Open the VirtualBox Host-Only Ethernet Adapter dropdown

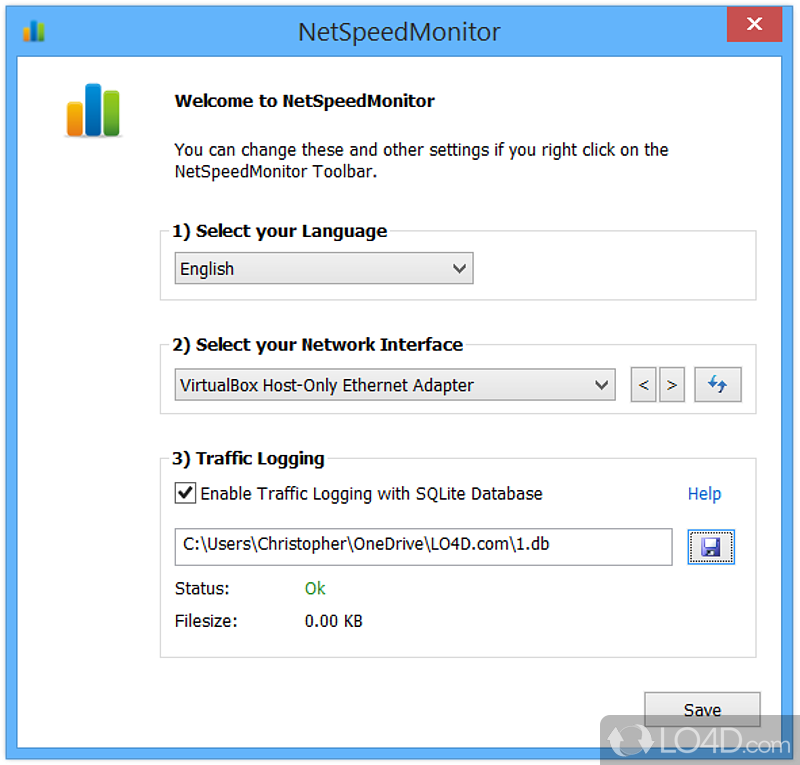395,384
